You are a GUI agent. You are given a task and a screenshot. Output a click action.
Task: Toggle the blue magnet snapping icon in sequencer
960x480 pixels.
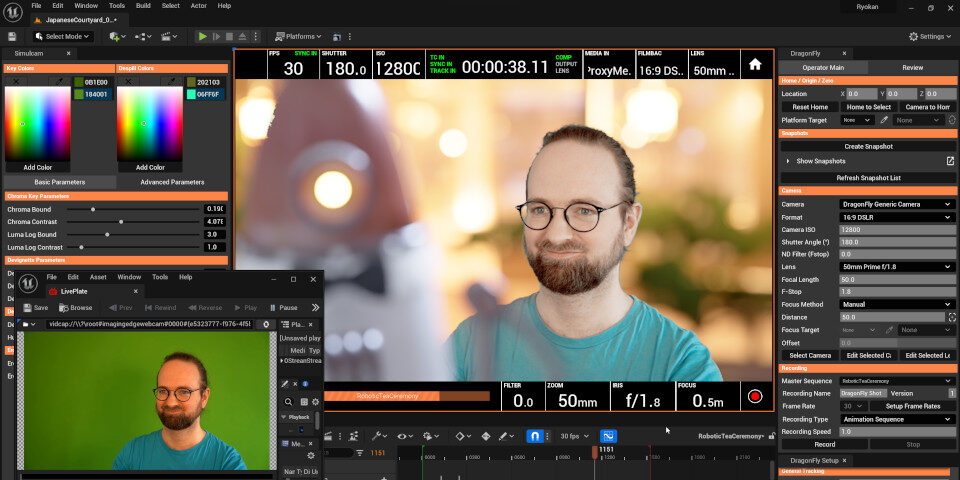click(x=534, y=437)
